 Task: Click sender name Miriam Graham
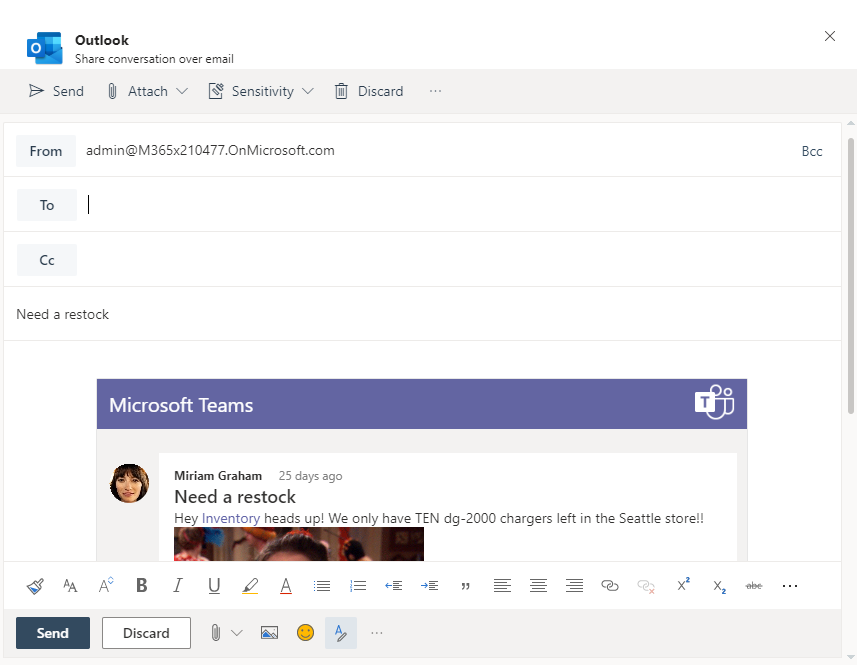pos(218,476)
